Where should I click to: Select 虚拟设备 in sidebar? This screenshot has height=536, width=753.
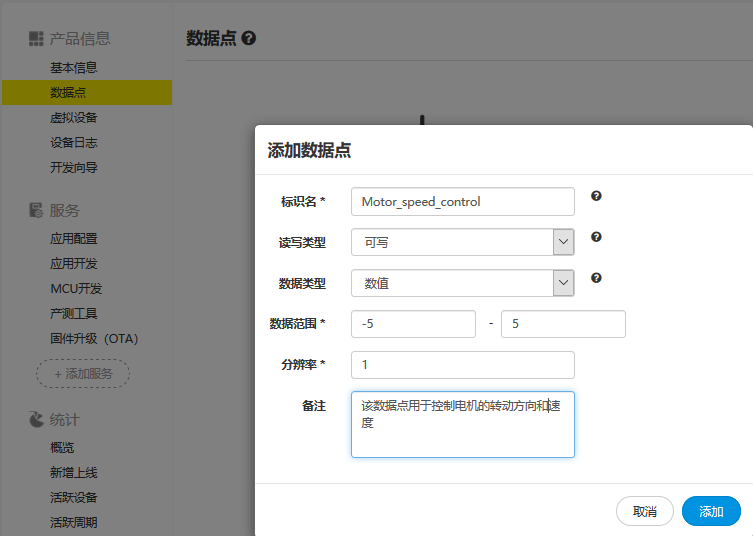pyautogui.click(x=74, y=118)
